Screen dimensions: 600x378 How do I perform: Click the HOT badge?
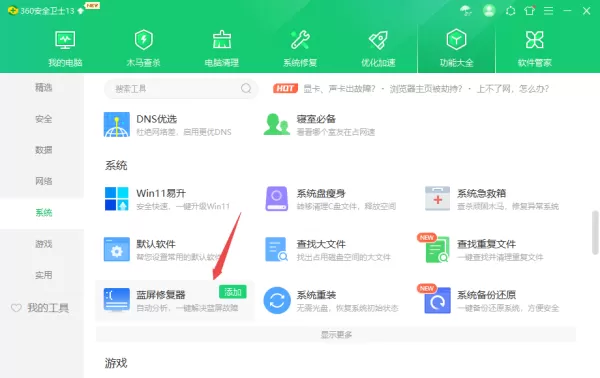(285, 89)
